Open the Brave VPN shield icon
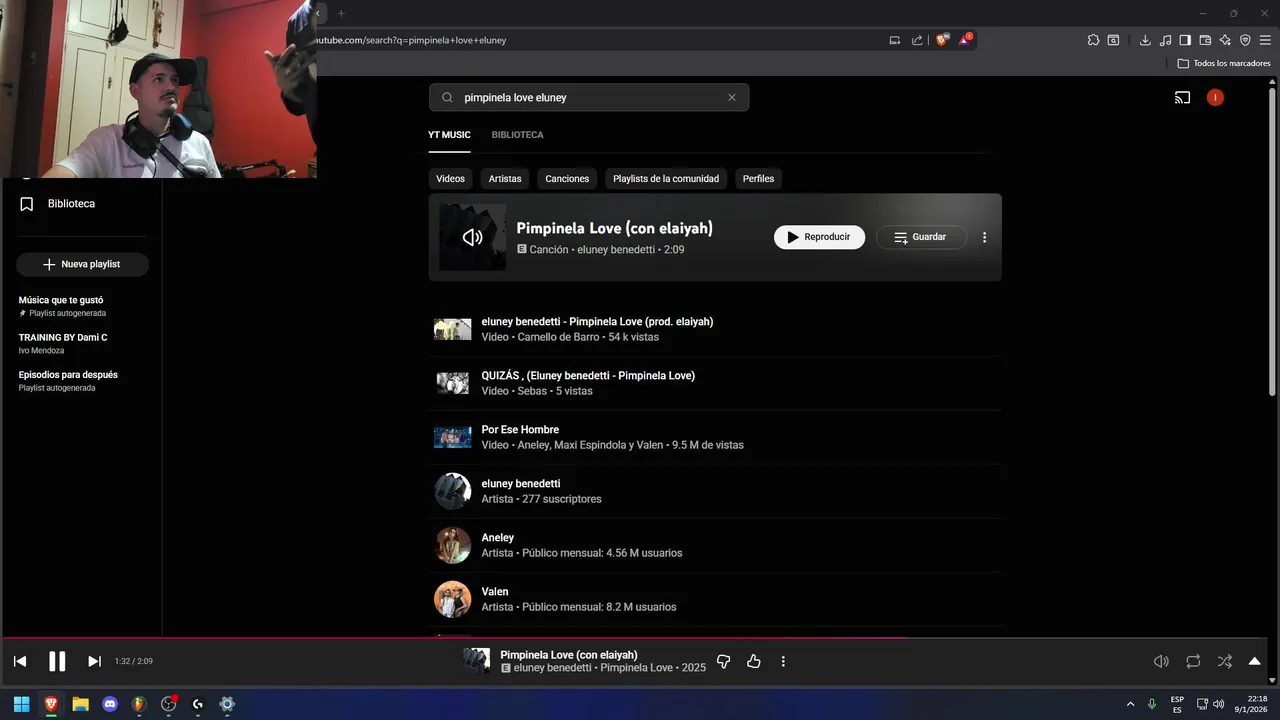1280x720 pixels. tap(1245, 40)
